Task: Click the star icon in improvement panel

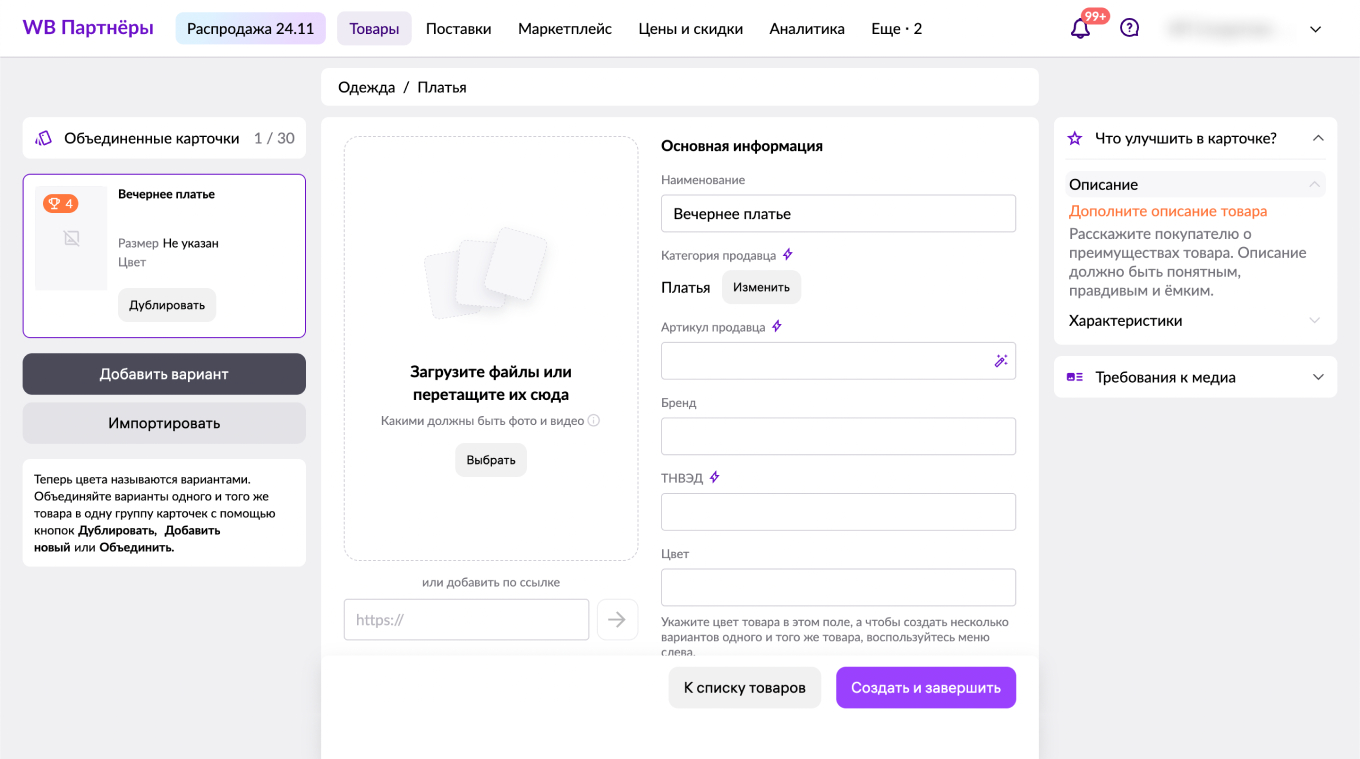Action: point(1075,138)
